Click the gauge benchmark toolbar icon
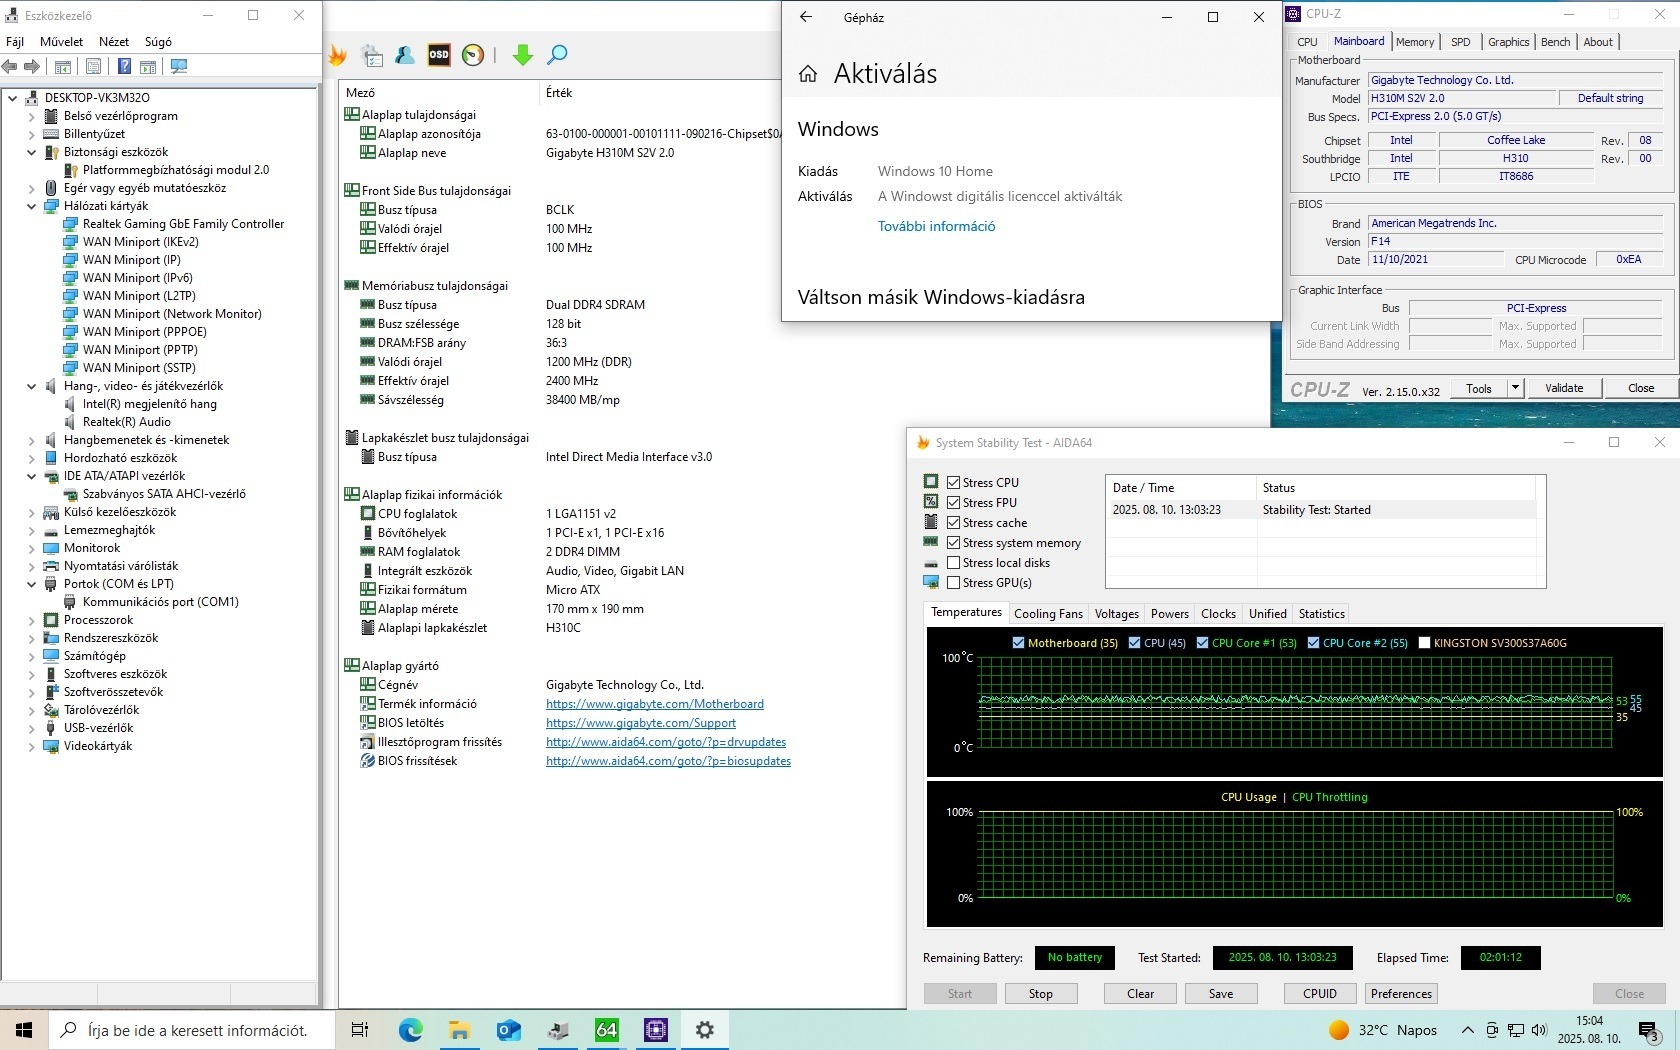1680x1050 pixels. click(x=473, y=55)
